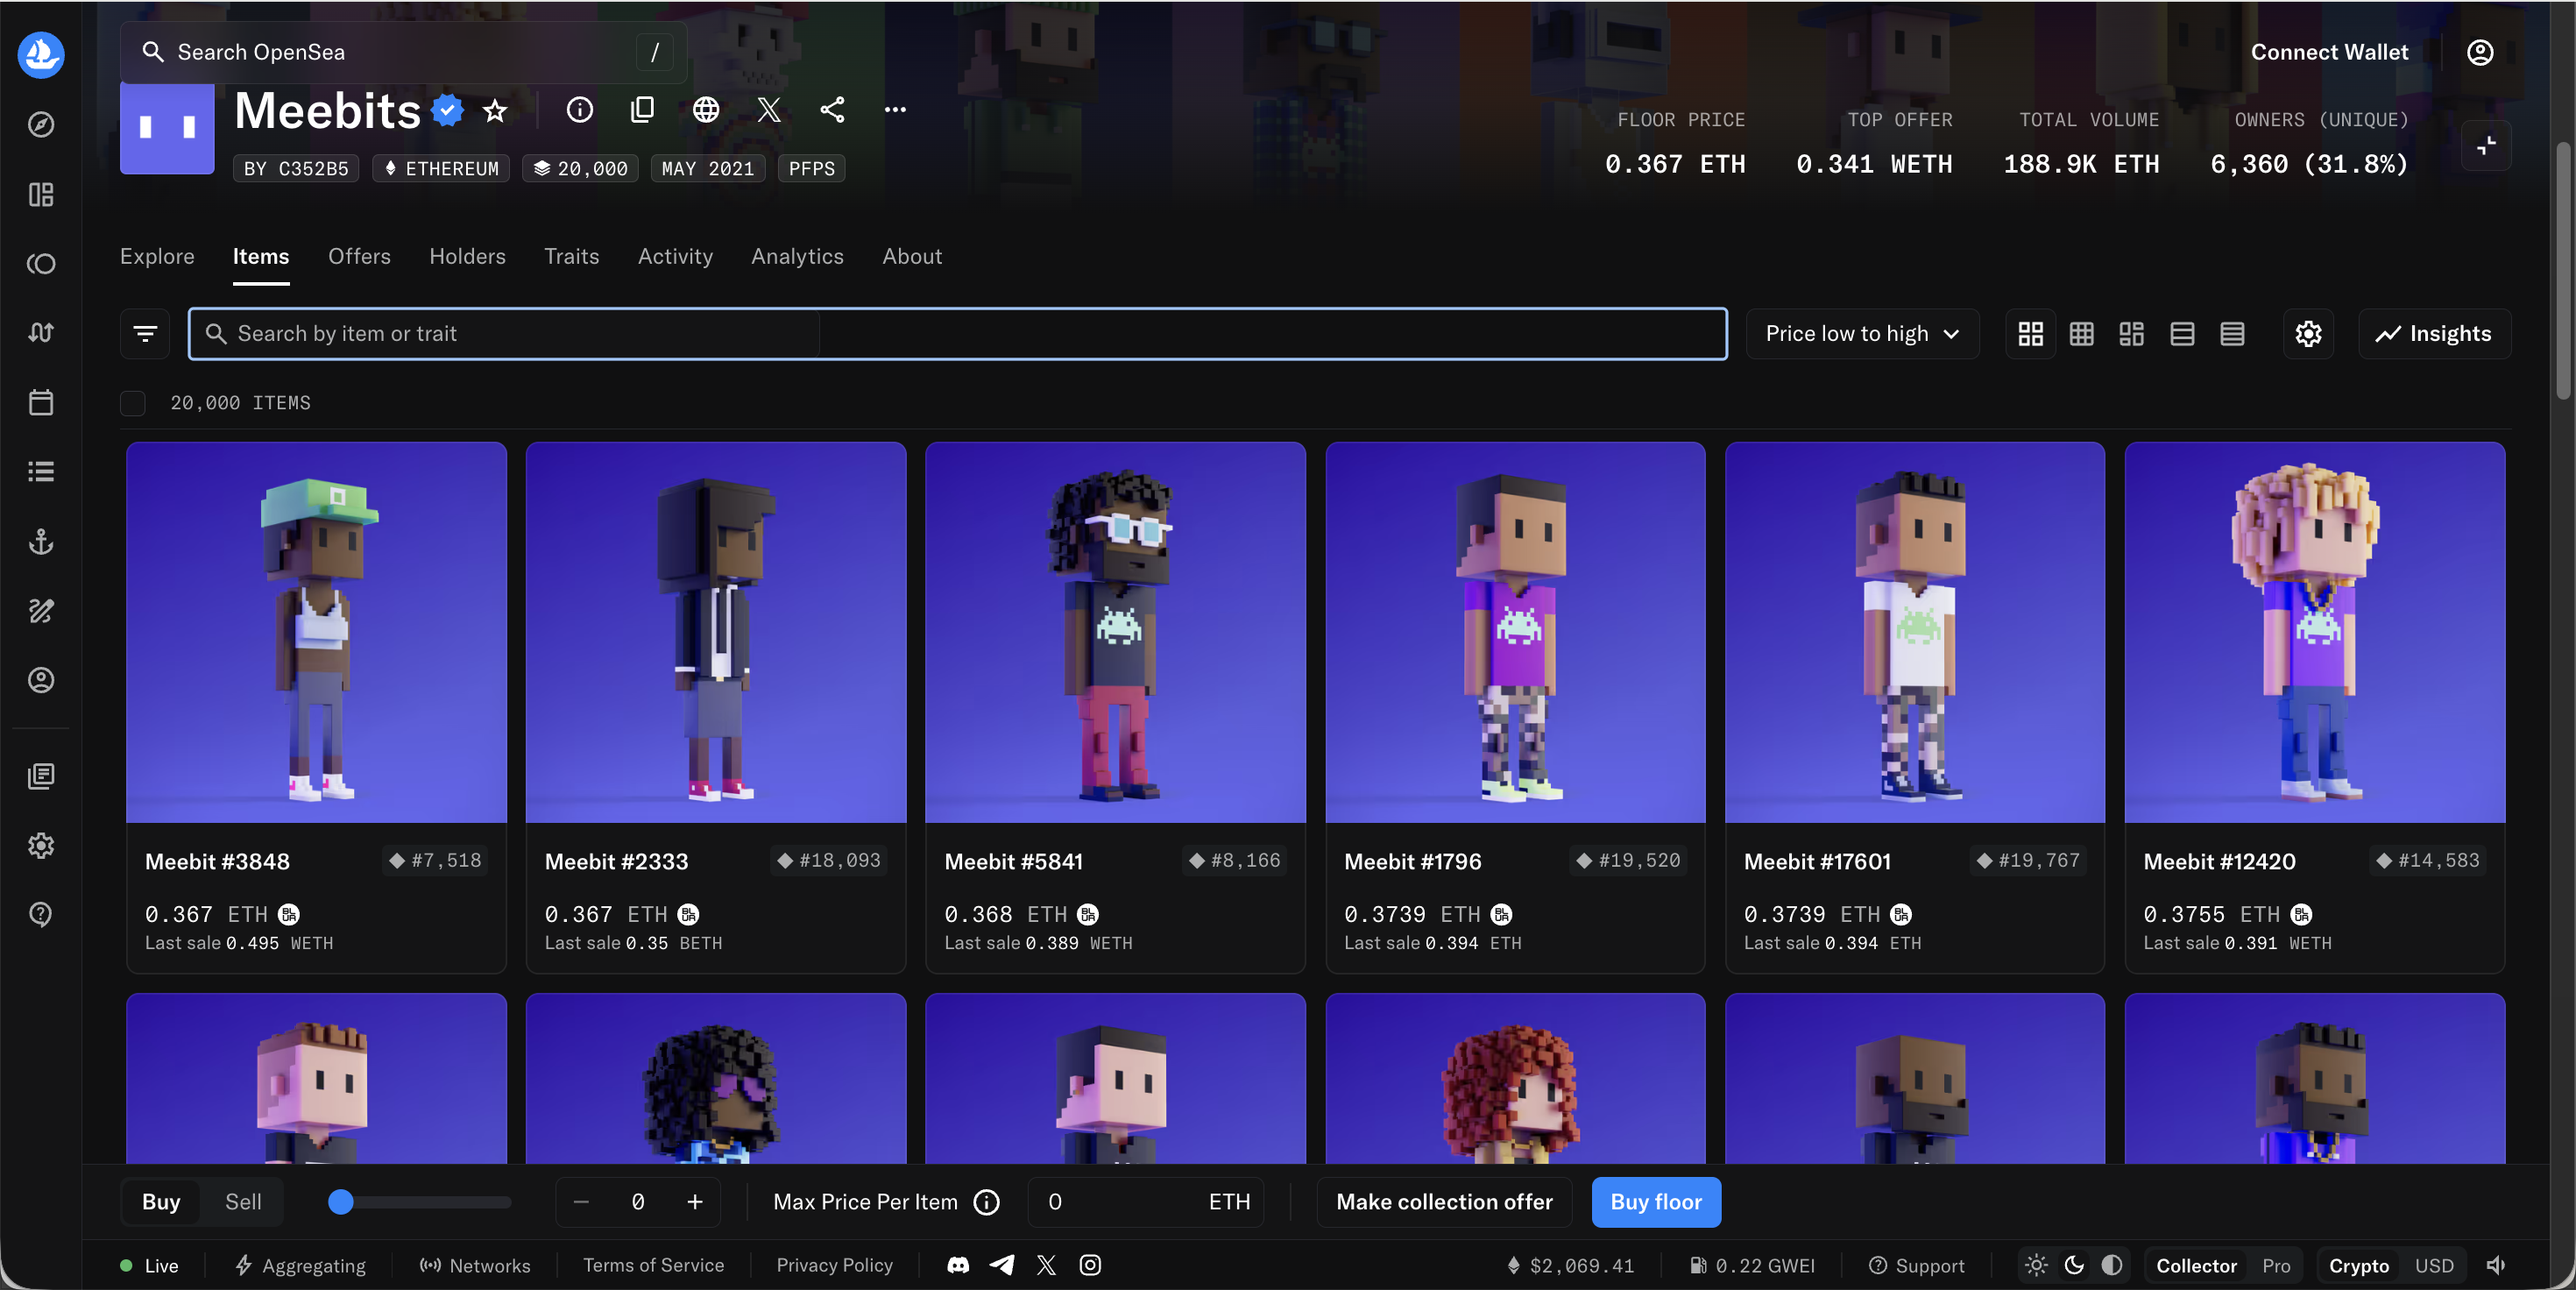
Task: Click the Buy floor button
Action: pos(1656,1202)
